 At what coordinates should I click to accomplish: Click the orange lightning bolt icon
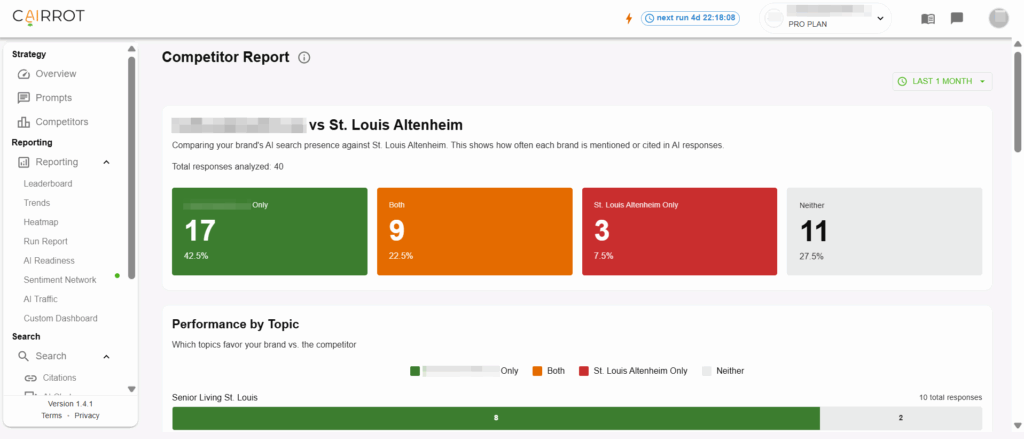pos(629,18)
